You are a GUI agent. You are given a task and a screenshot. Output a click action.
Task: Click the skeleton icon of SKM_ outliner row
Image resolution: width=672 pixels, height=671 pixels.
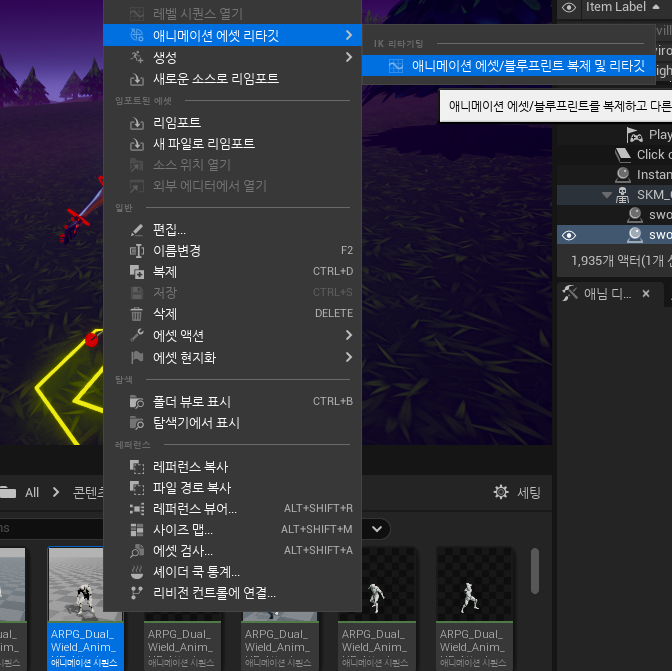click(x=622, y=195)
